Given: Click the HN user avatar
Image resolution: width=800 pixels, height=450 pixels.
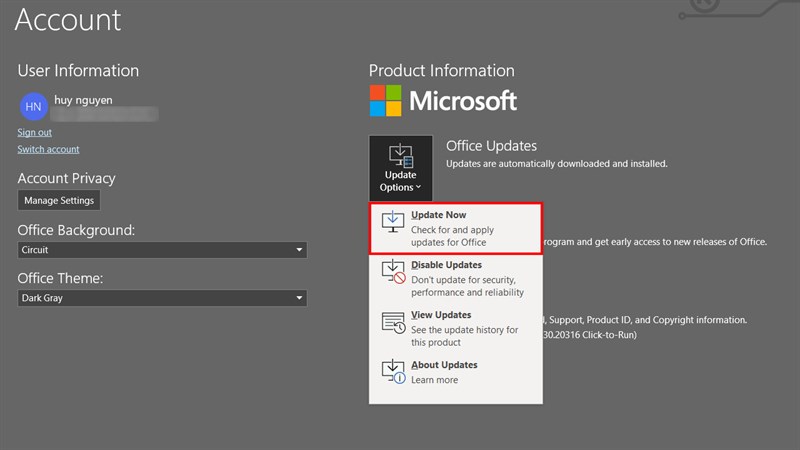Looking at the screenshot, I should pos(34,106).
